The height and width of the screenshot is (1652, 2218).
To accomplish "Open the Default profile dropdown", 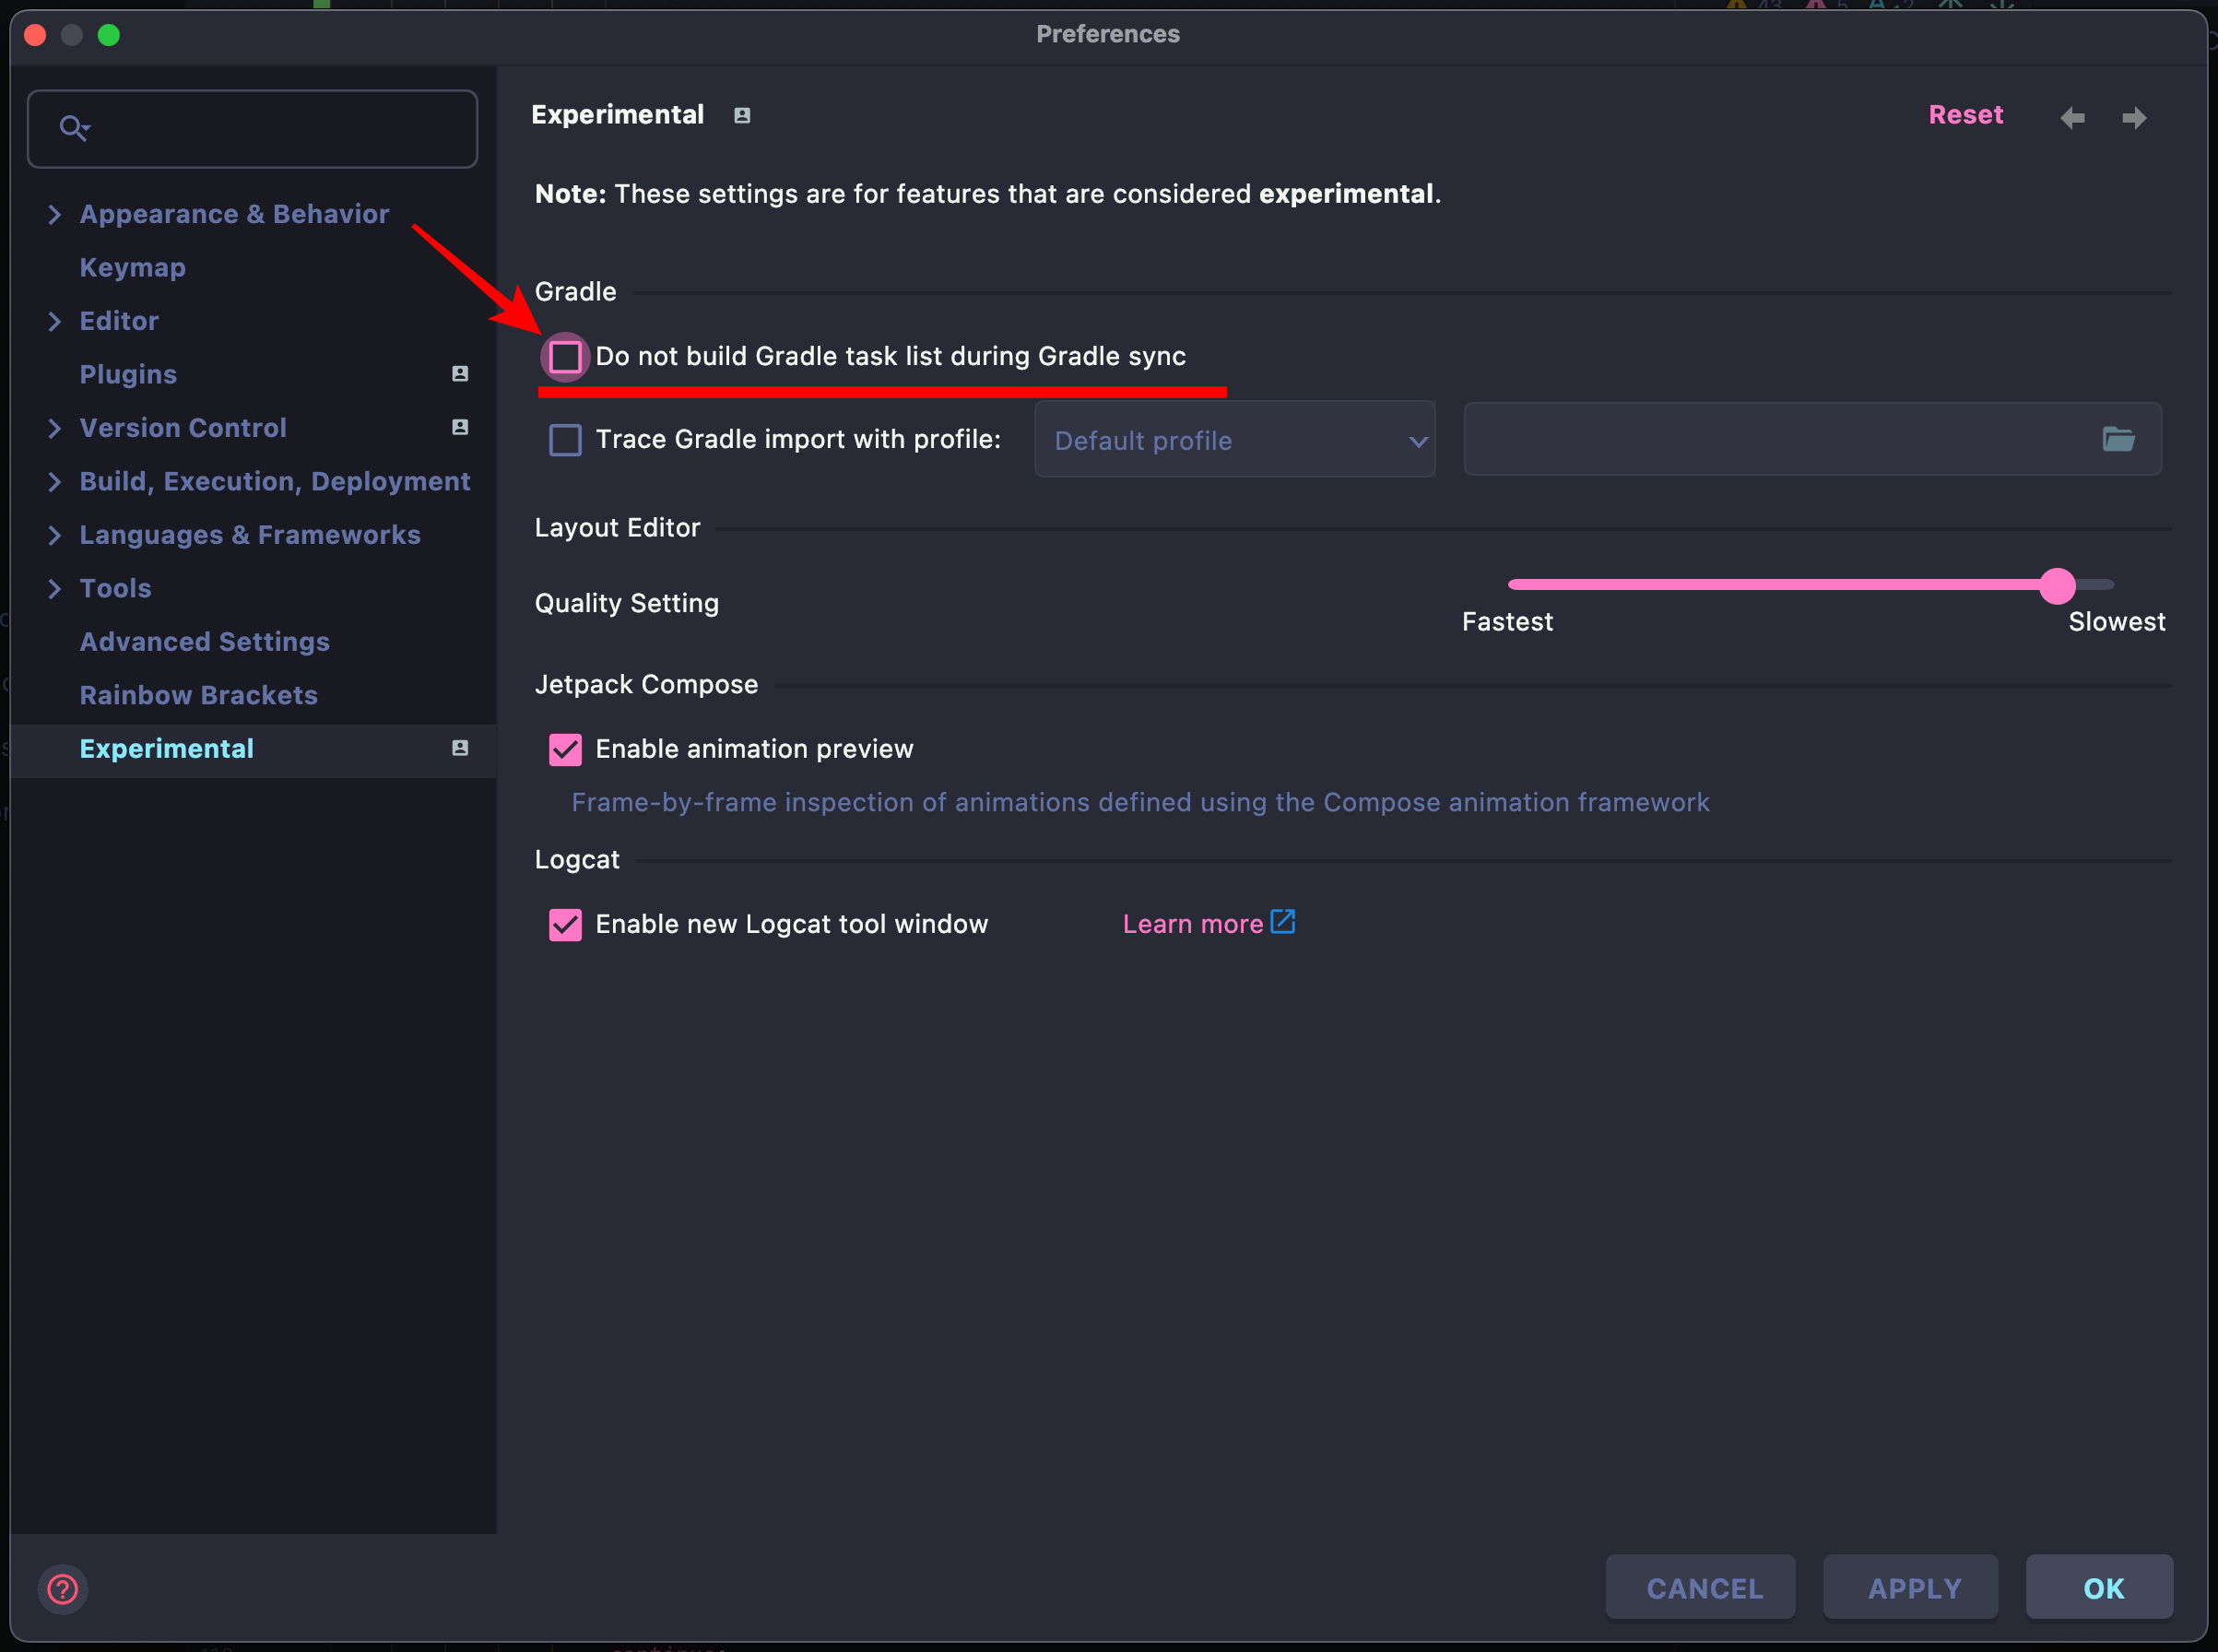I will 1234,440.
